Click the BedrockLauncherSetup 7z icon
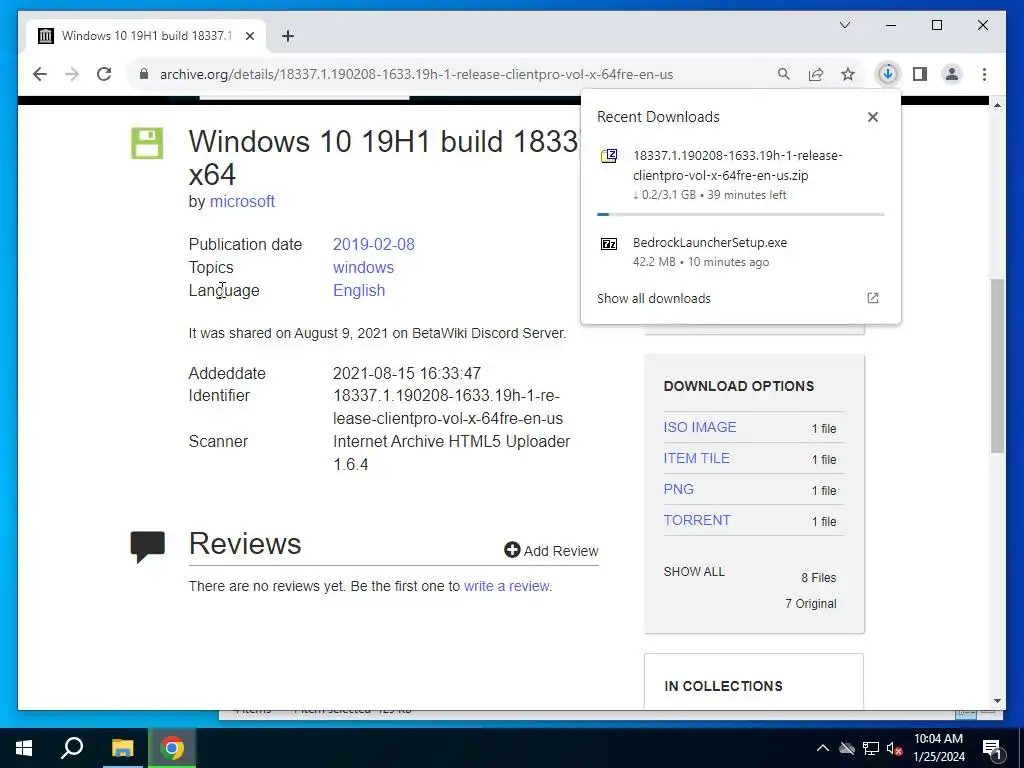This screenshot has height=768, width=1024. [x=609, y=244]
